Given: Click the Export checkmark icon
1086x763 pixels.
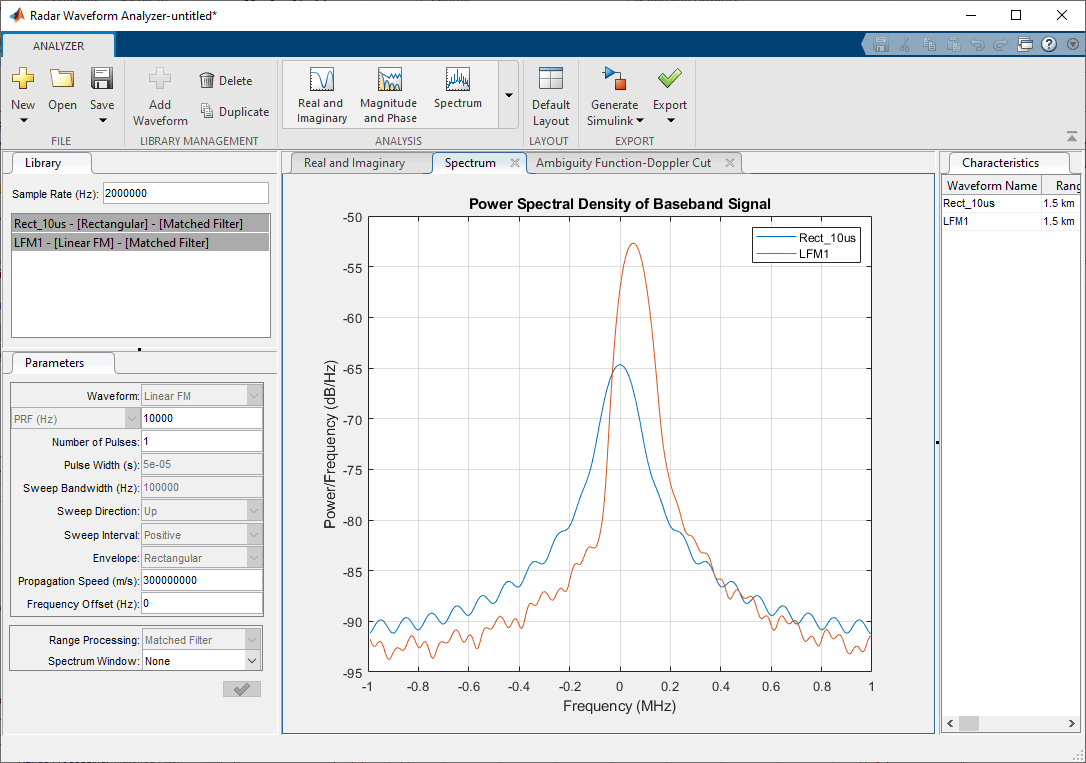Looking at the screenshot, I should pos(670,78).
